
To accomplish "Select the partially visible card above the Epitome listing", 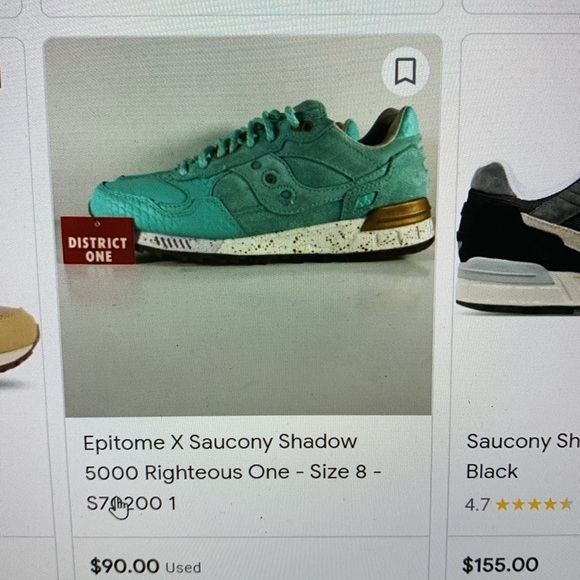I will 241,7.
